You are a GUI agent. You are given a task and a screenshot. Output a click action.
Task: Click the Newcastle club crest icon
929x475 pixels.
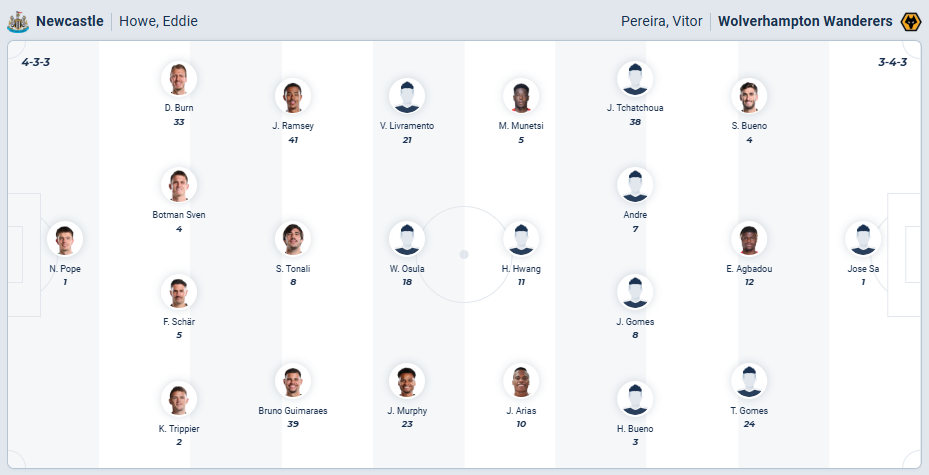click(18, 21)
